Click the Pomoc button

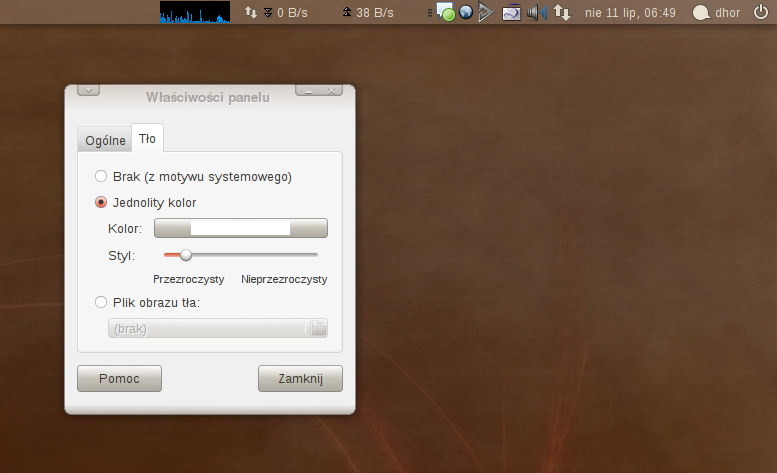point(119,378)
